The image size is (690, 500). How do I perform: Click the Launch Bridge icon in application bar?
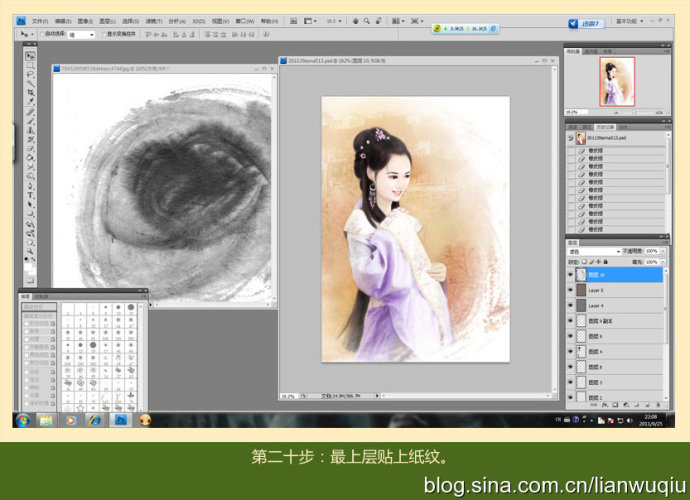(294, 21)
